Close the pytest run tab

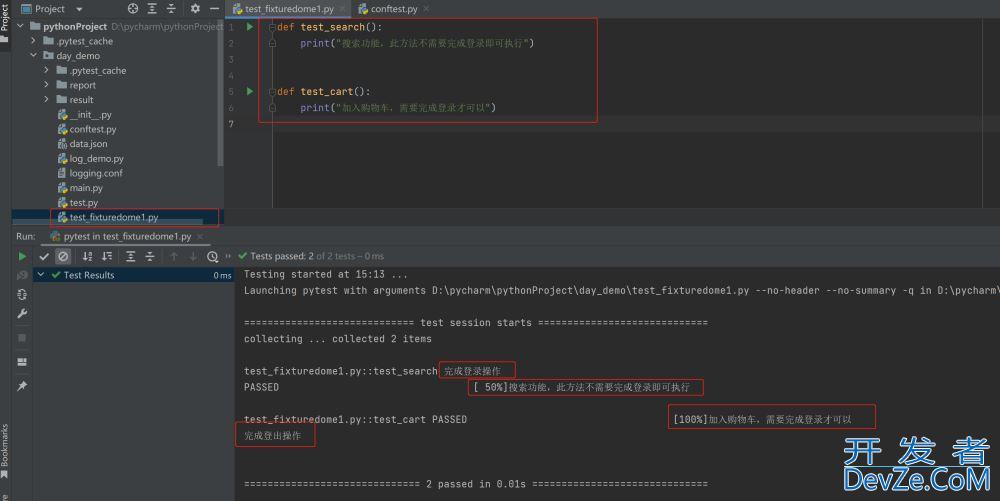[200, 236]
